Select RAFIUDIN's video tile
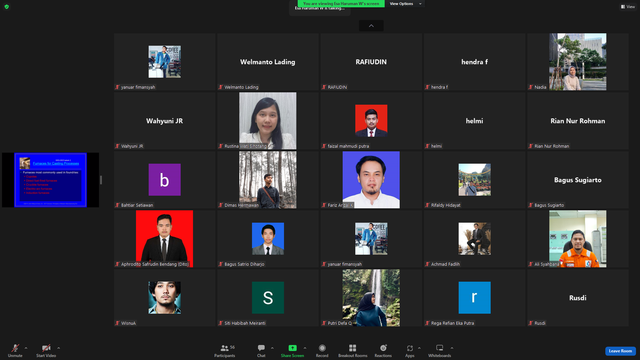 click(371, 62)
